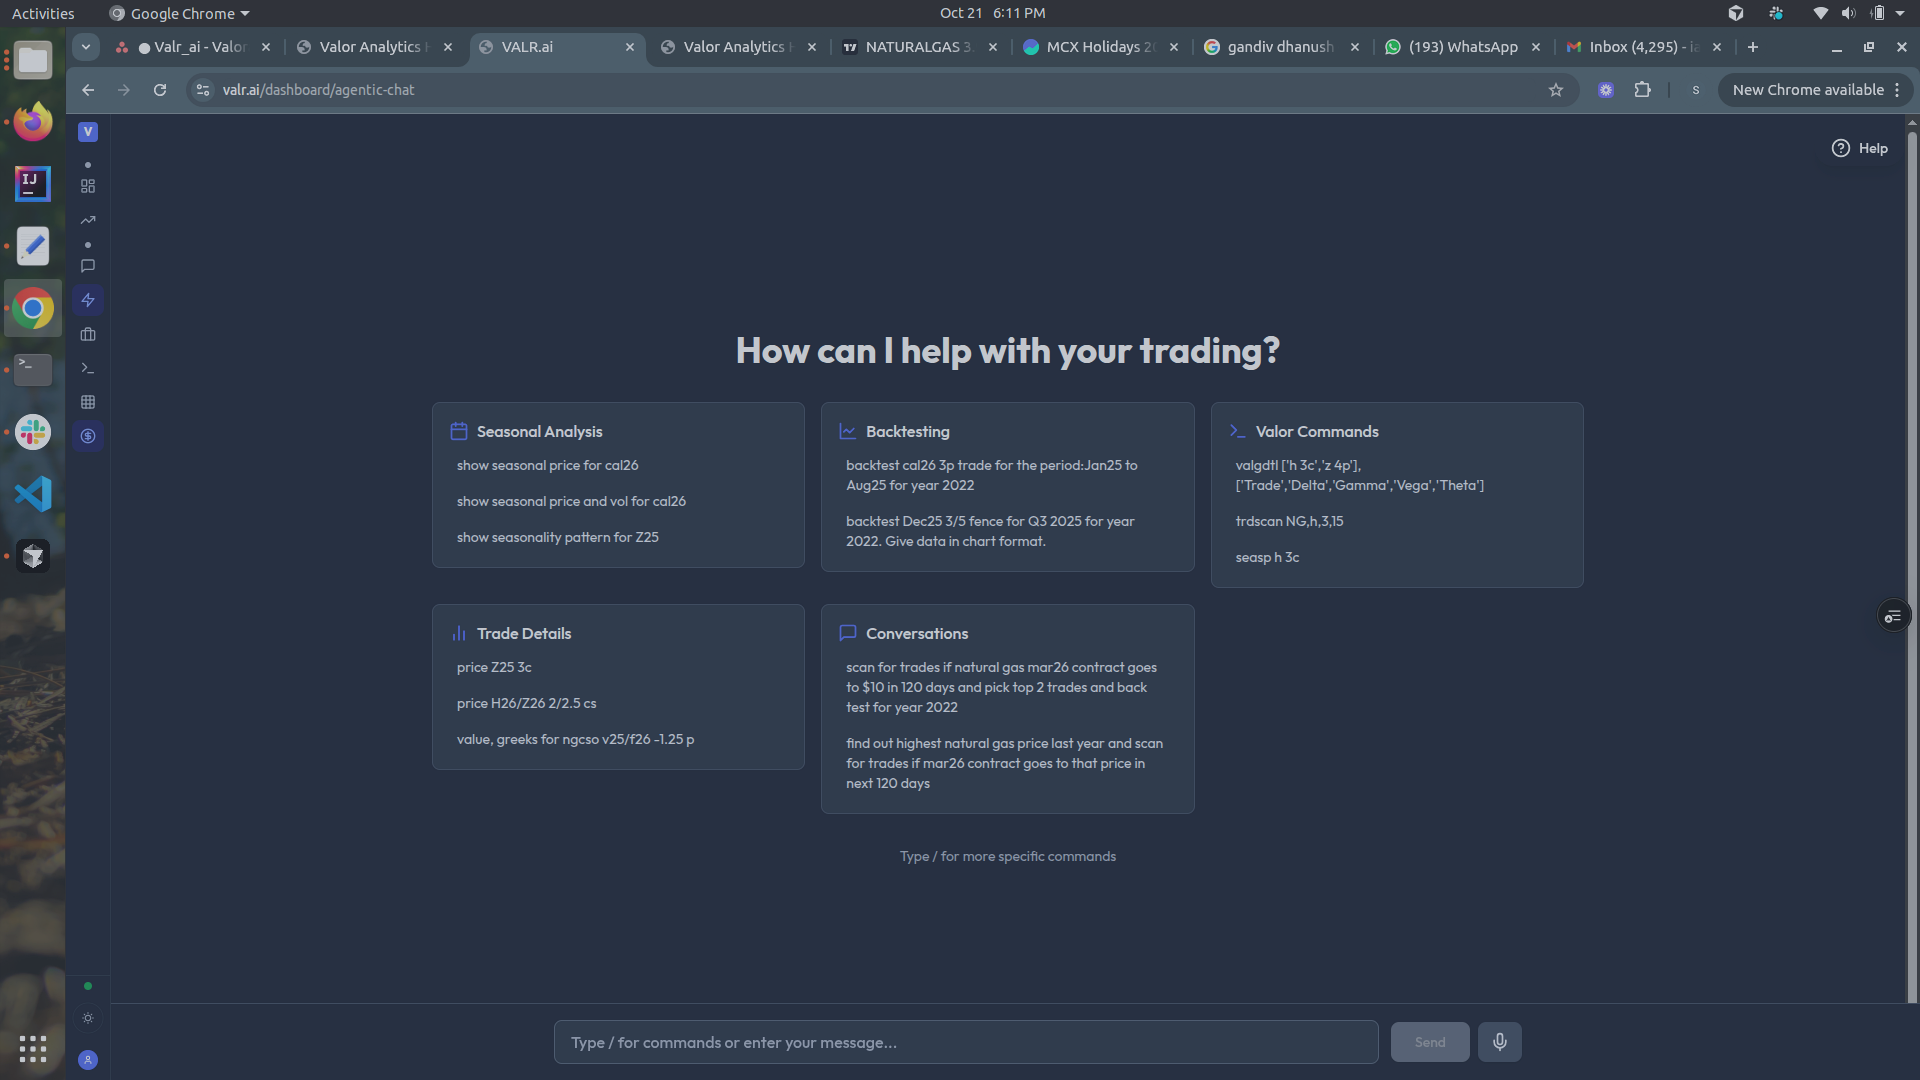Open the data table icon in the sidebar

(x=88, y=402)
